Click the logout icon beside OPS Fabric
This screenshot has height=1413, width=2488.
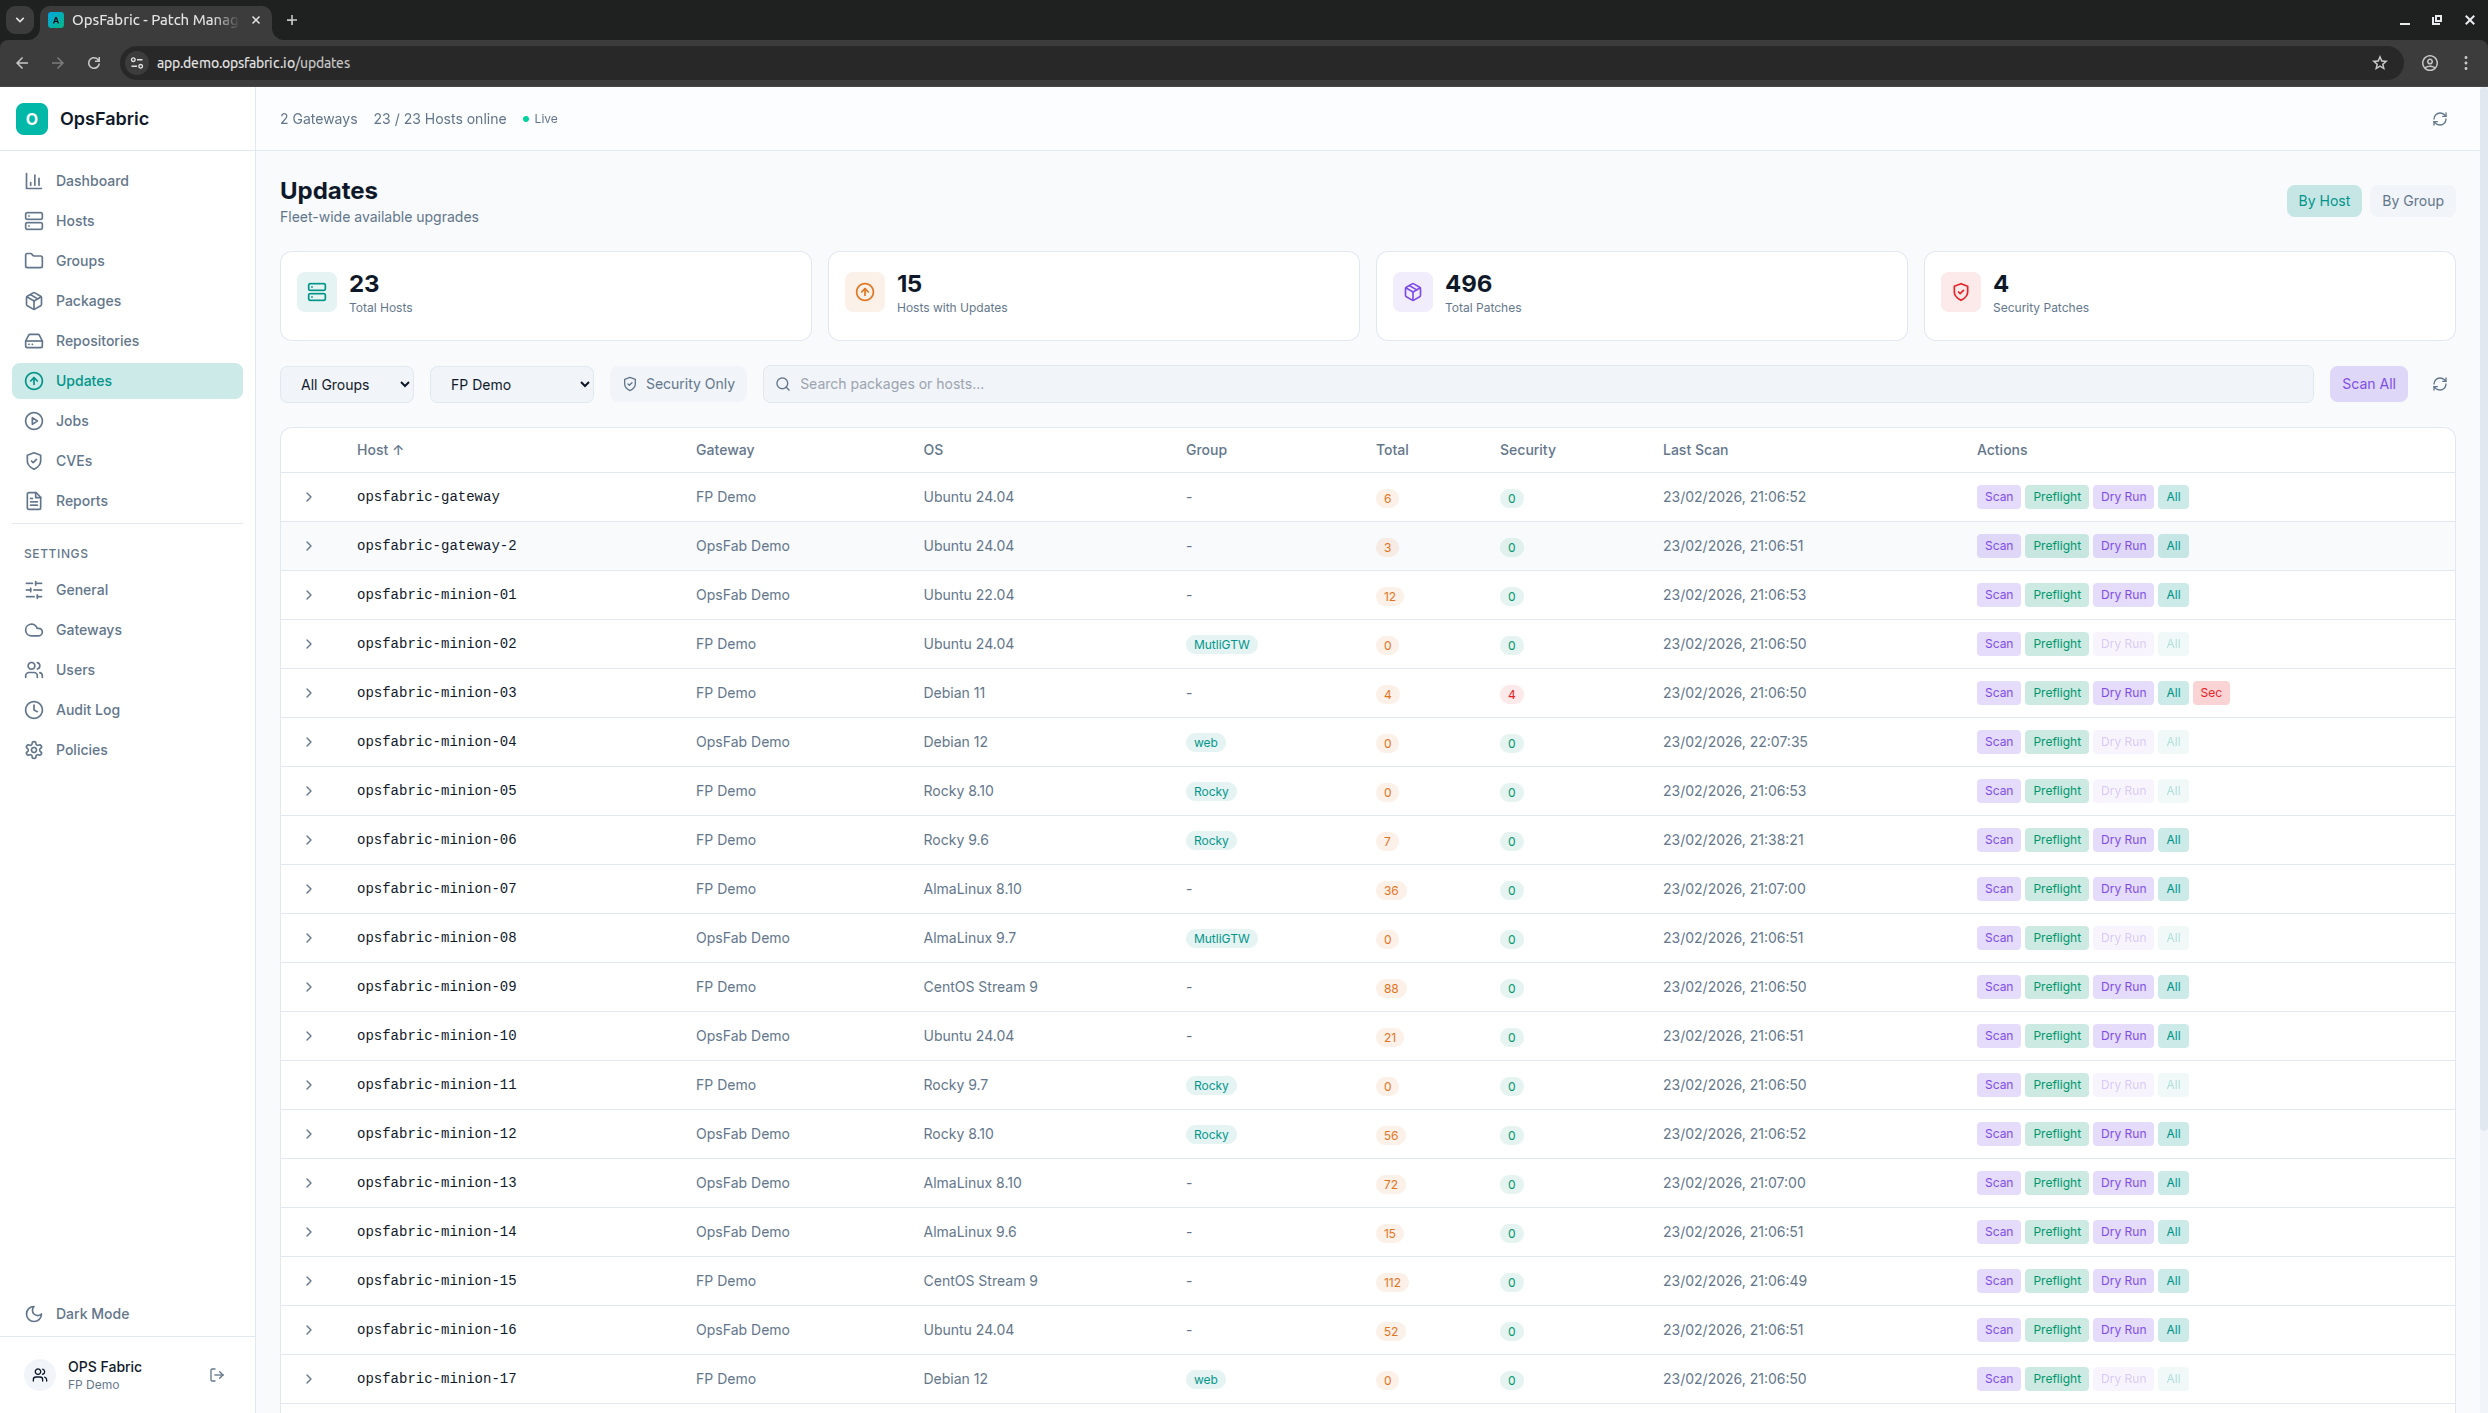tap(217, 1375)
